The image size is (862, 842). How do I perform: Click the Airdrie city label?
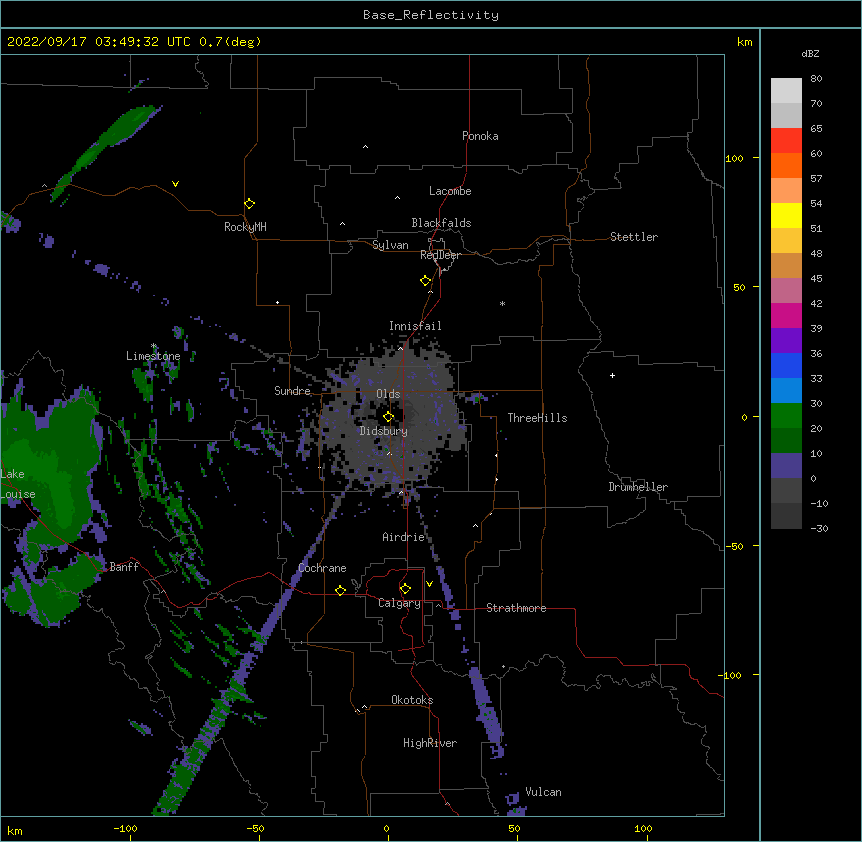coord(403,537)
